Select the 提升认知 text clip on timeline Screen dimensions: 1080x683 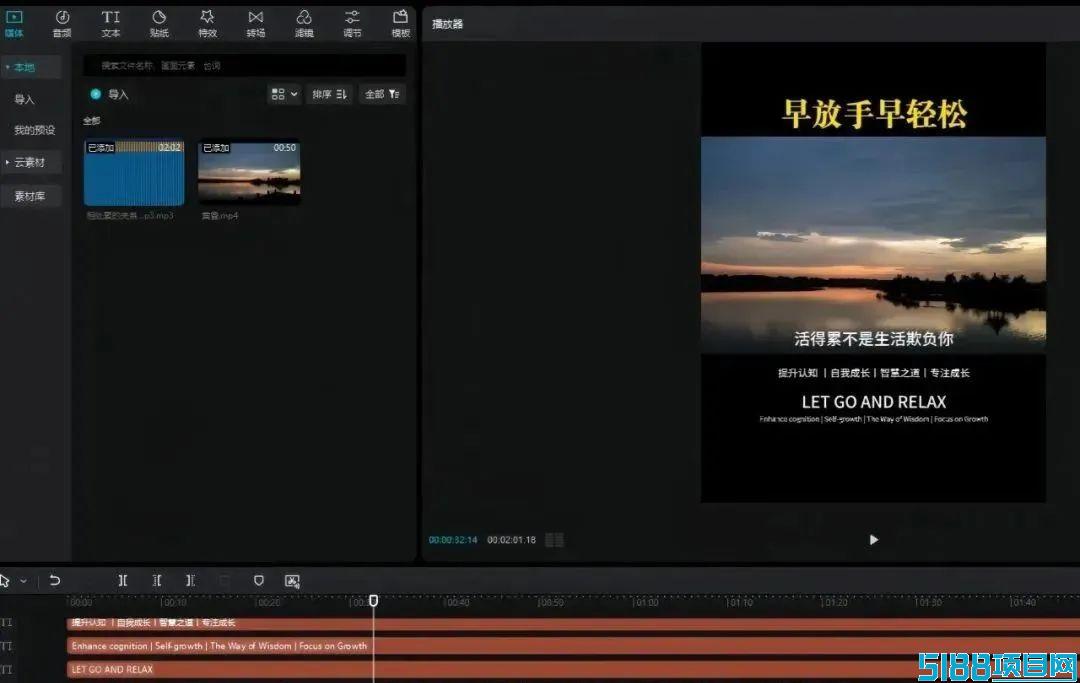[573, 623]
